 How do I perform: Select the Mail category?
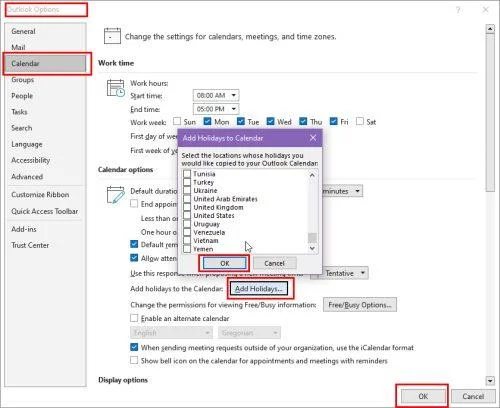[45, 47]
